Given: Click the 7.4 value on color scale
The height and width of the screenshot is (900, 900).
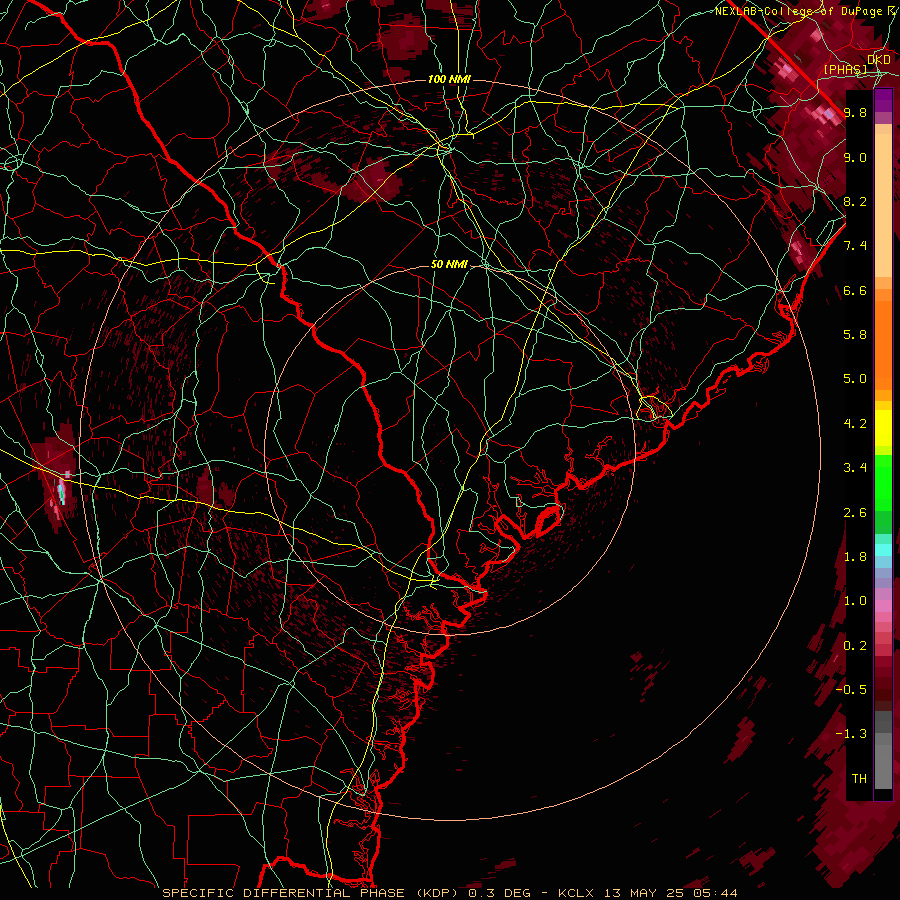Looking at the screenshot, I should tap(855, 246).
